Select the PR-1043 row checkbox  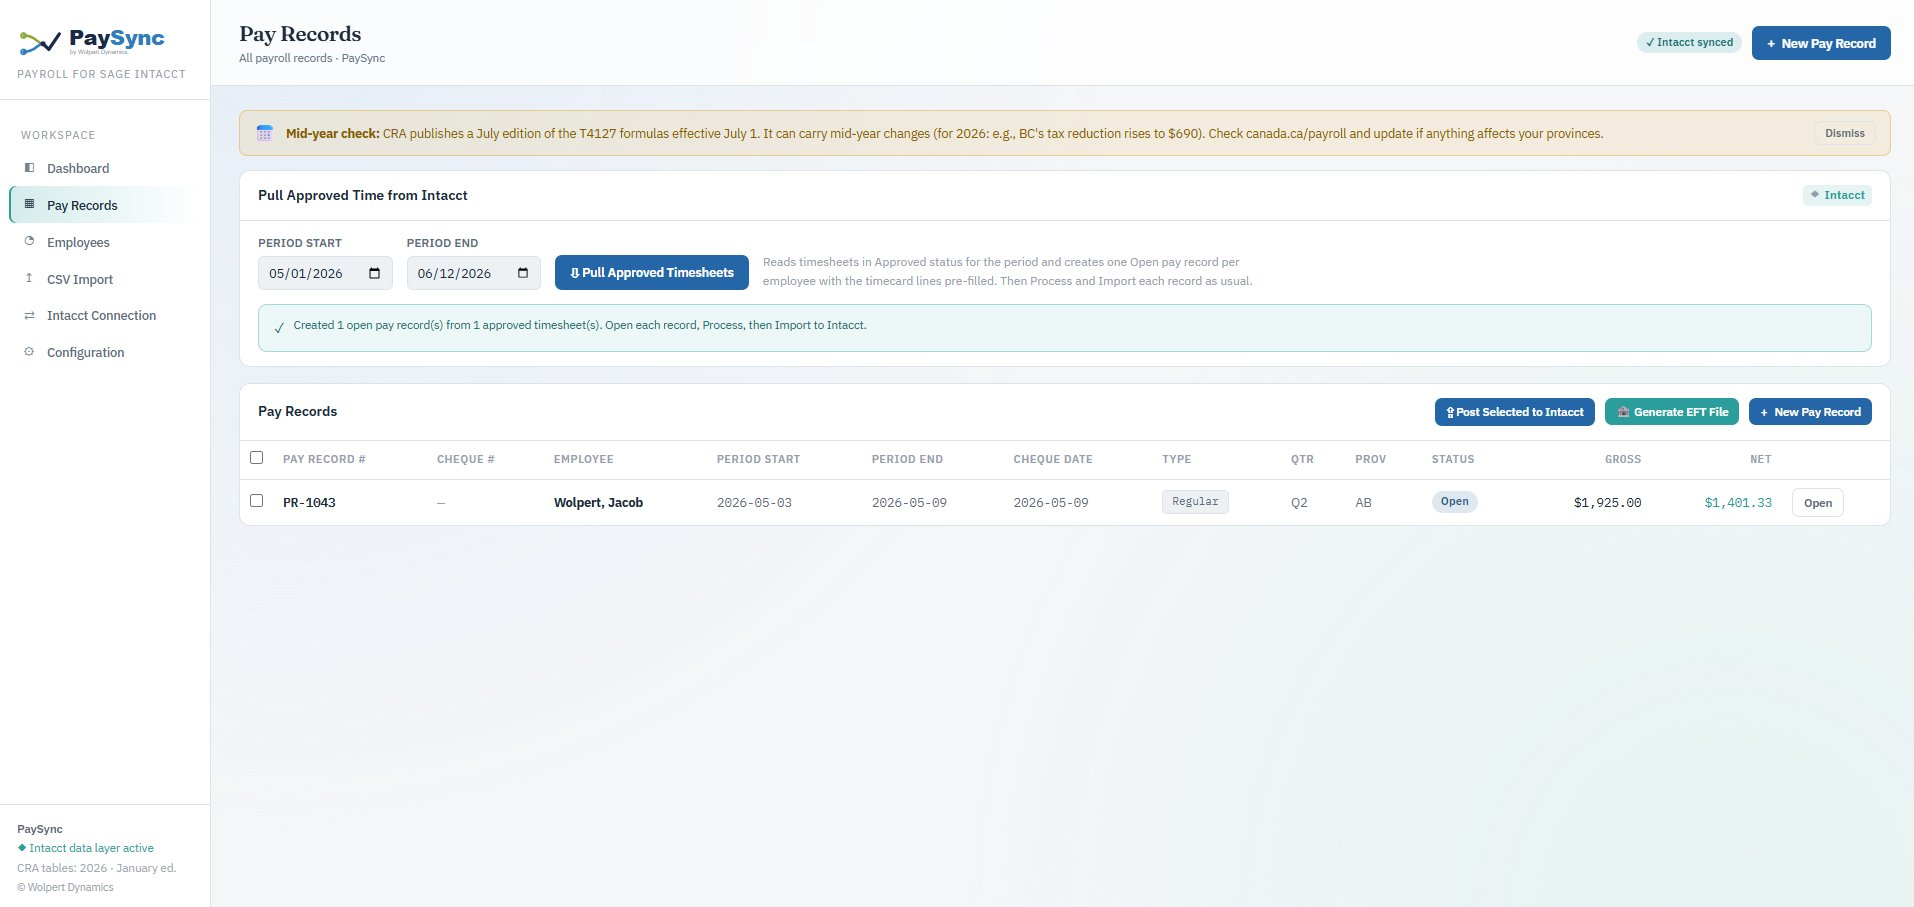[257, 501]
